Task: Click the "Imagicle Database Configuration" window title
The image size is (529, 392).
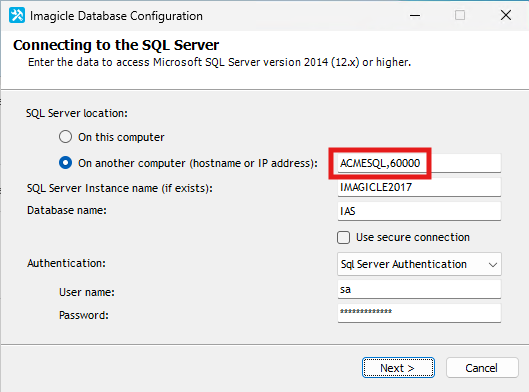Action: 116,16
